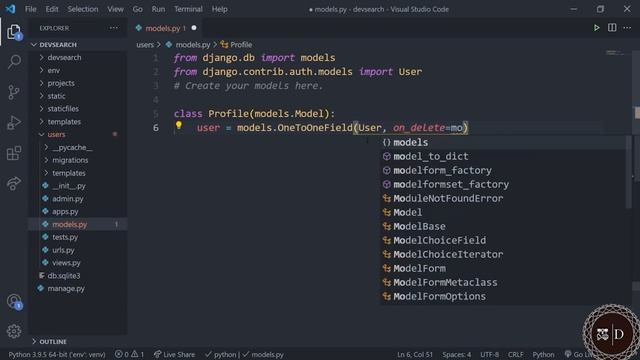The height and width of the screenshot is (360, 640).
Task: Open the Selection menu
Action: click(83, 9)
